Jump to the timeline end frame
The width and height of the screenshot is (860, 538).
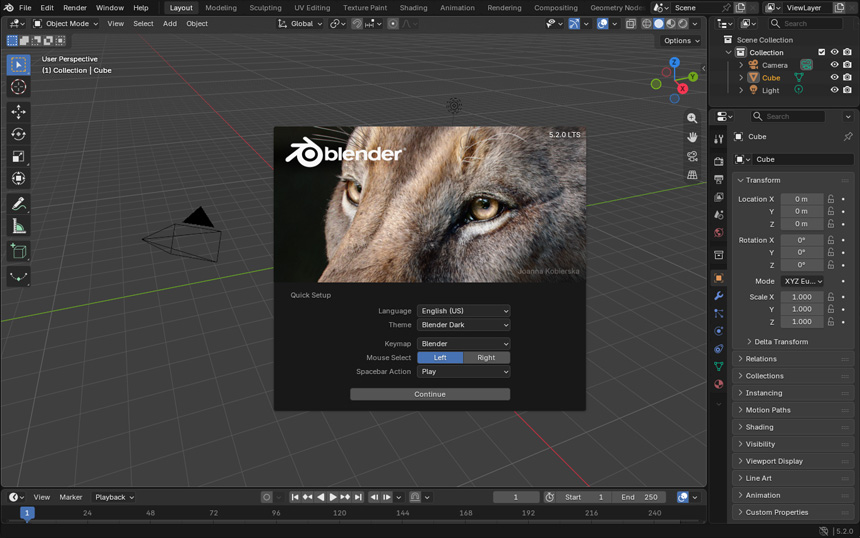click(358, 497)
